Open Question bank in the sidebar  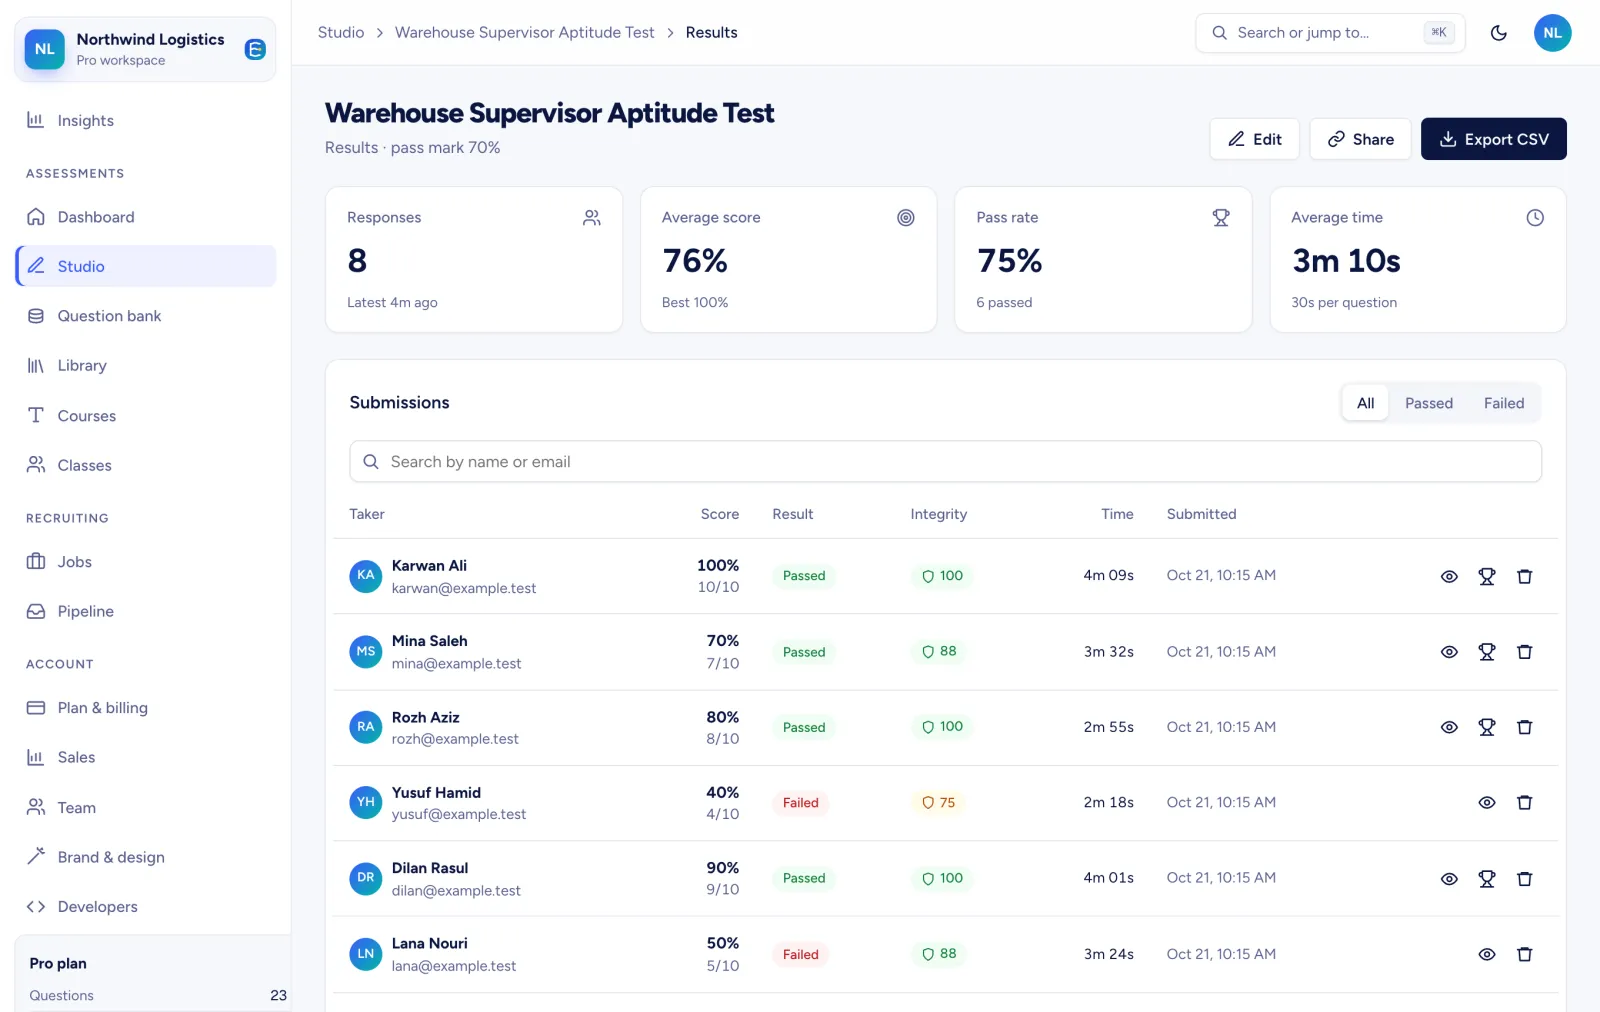pos(146,316)
